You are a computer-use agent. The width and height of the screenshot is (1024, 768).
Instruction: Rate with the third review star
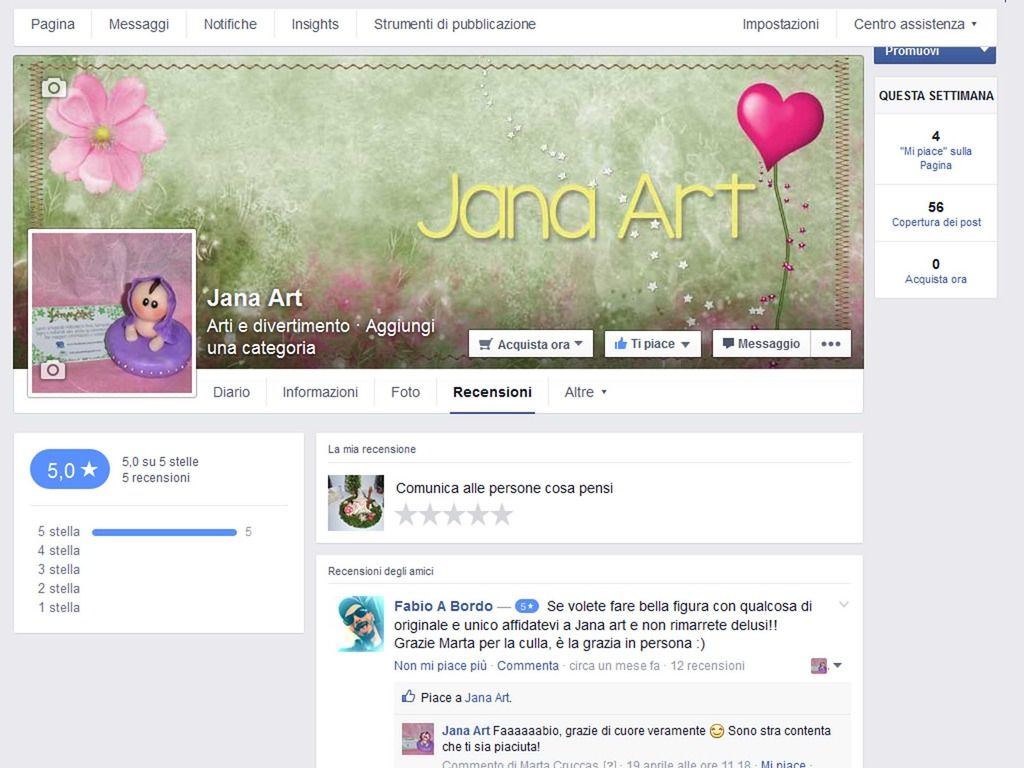[x=454, y=515]
